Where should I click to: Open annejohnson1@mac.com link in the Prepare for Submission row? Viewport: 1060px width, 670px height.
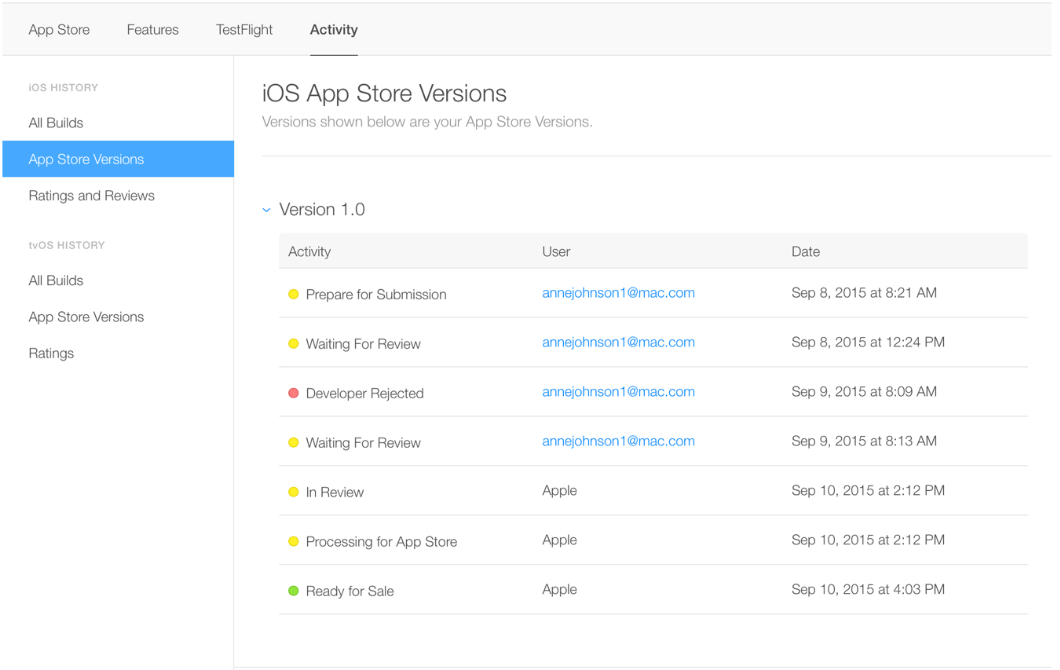[618, 293]
